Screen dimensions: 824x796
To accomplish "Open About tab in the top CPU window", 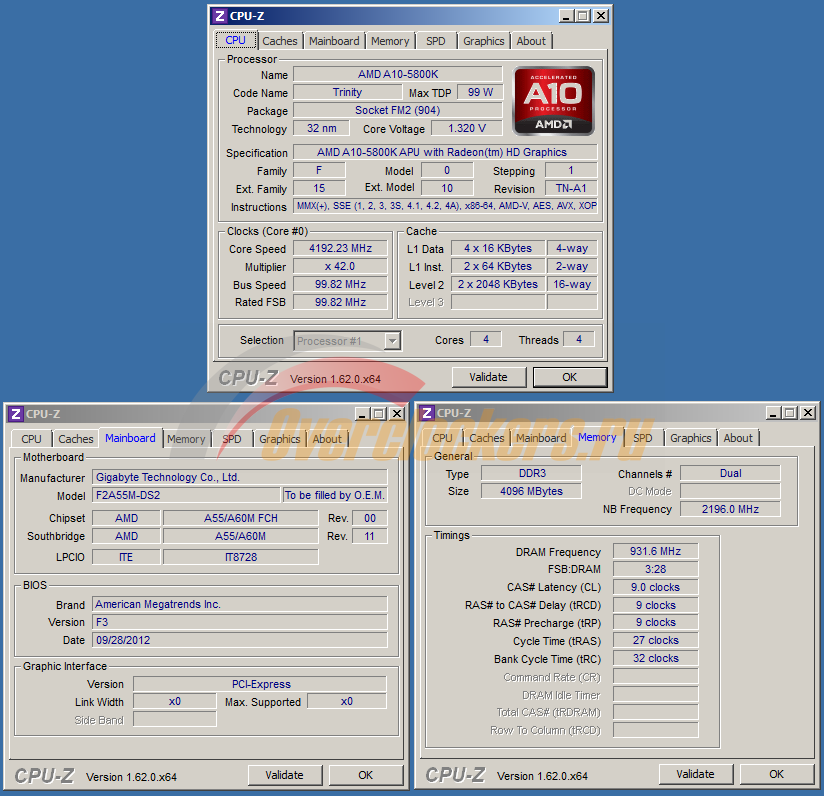I will pyautogui.click(x=531, y=41).
